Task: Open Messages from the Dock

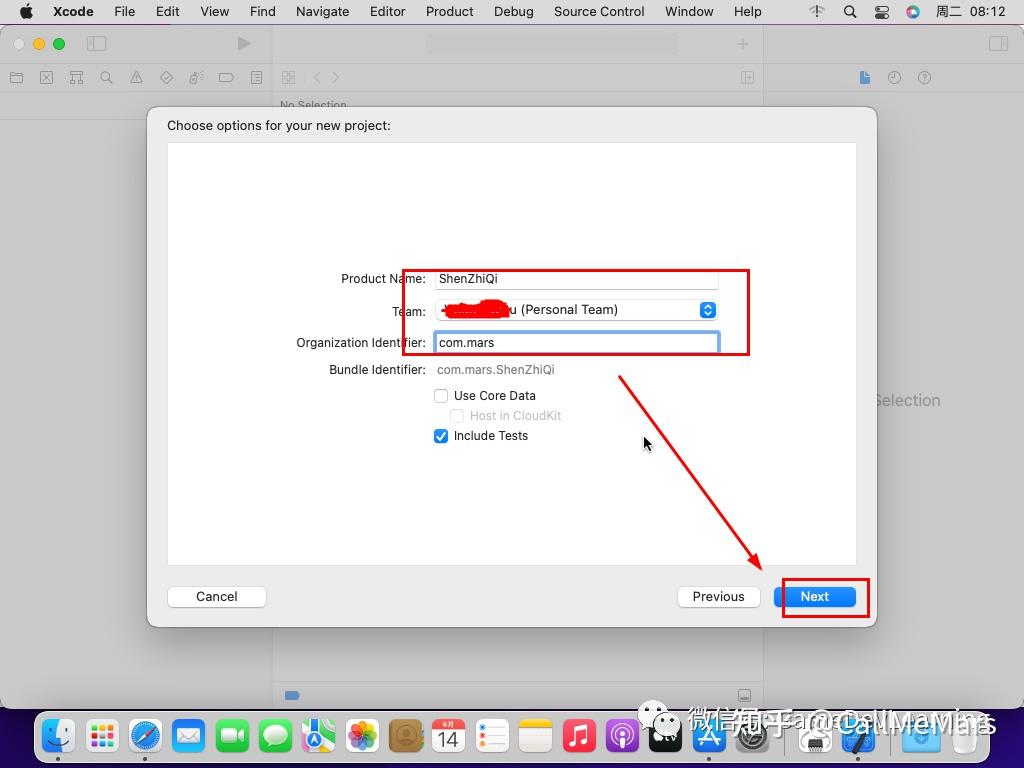Action: (x=275, y=736)
